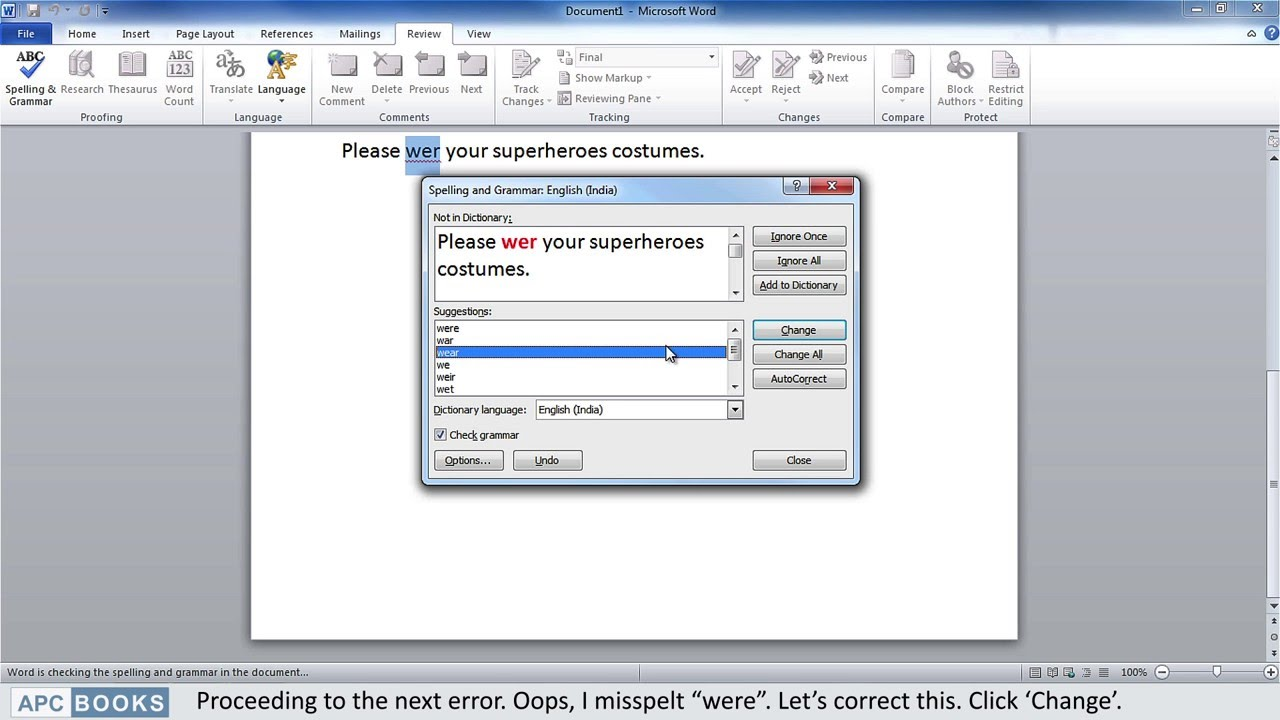
Task: Switch to the Mailings ribbon tab
Action: tap(359, 33)
